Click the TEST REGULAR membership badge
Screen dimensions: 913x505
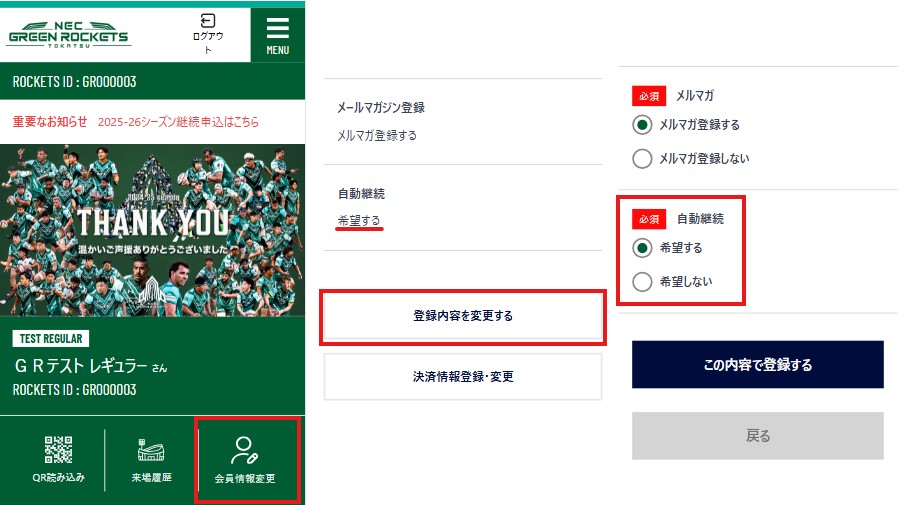51,338
